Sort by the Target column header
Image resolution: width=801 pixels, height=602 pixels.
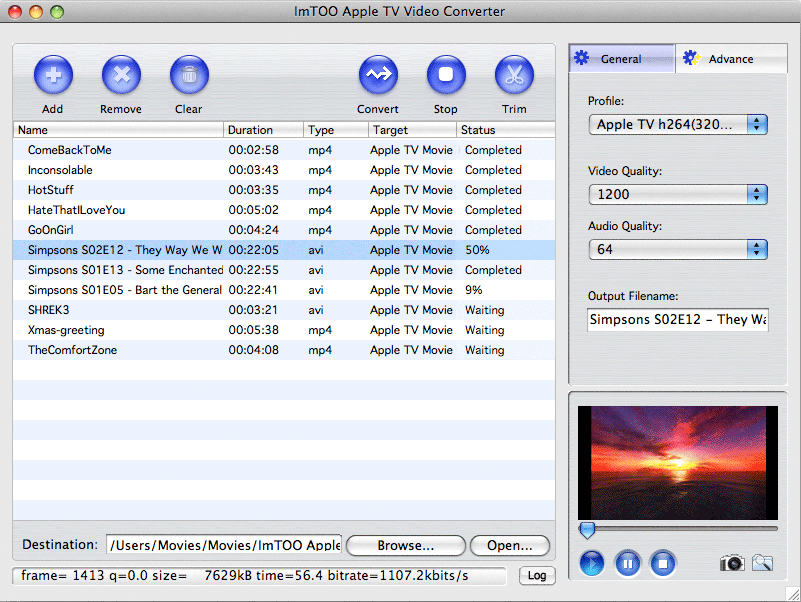point(412,130)
